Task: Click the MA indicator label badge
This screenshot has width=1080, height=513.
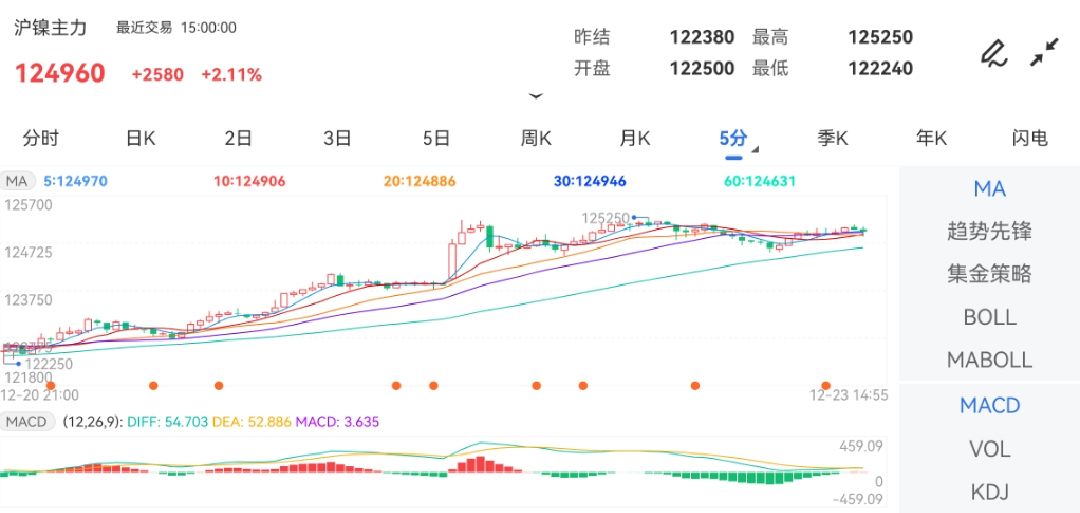Action: pyautogui.click(x=17, y=182)
